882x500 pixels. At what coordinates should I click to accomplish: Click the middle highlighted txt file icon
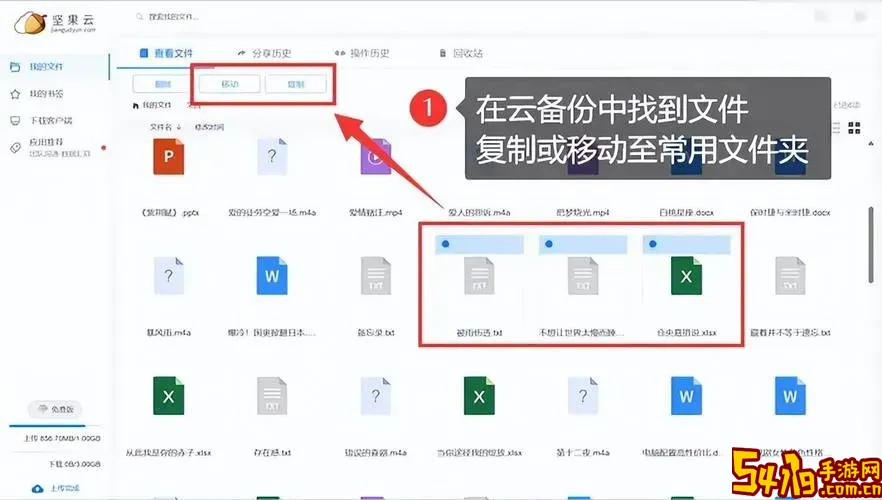tap(583, 276)
